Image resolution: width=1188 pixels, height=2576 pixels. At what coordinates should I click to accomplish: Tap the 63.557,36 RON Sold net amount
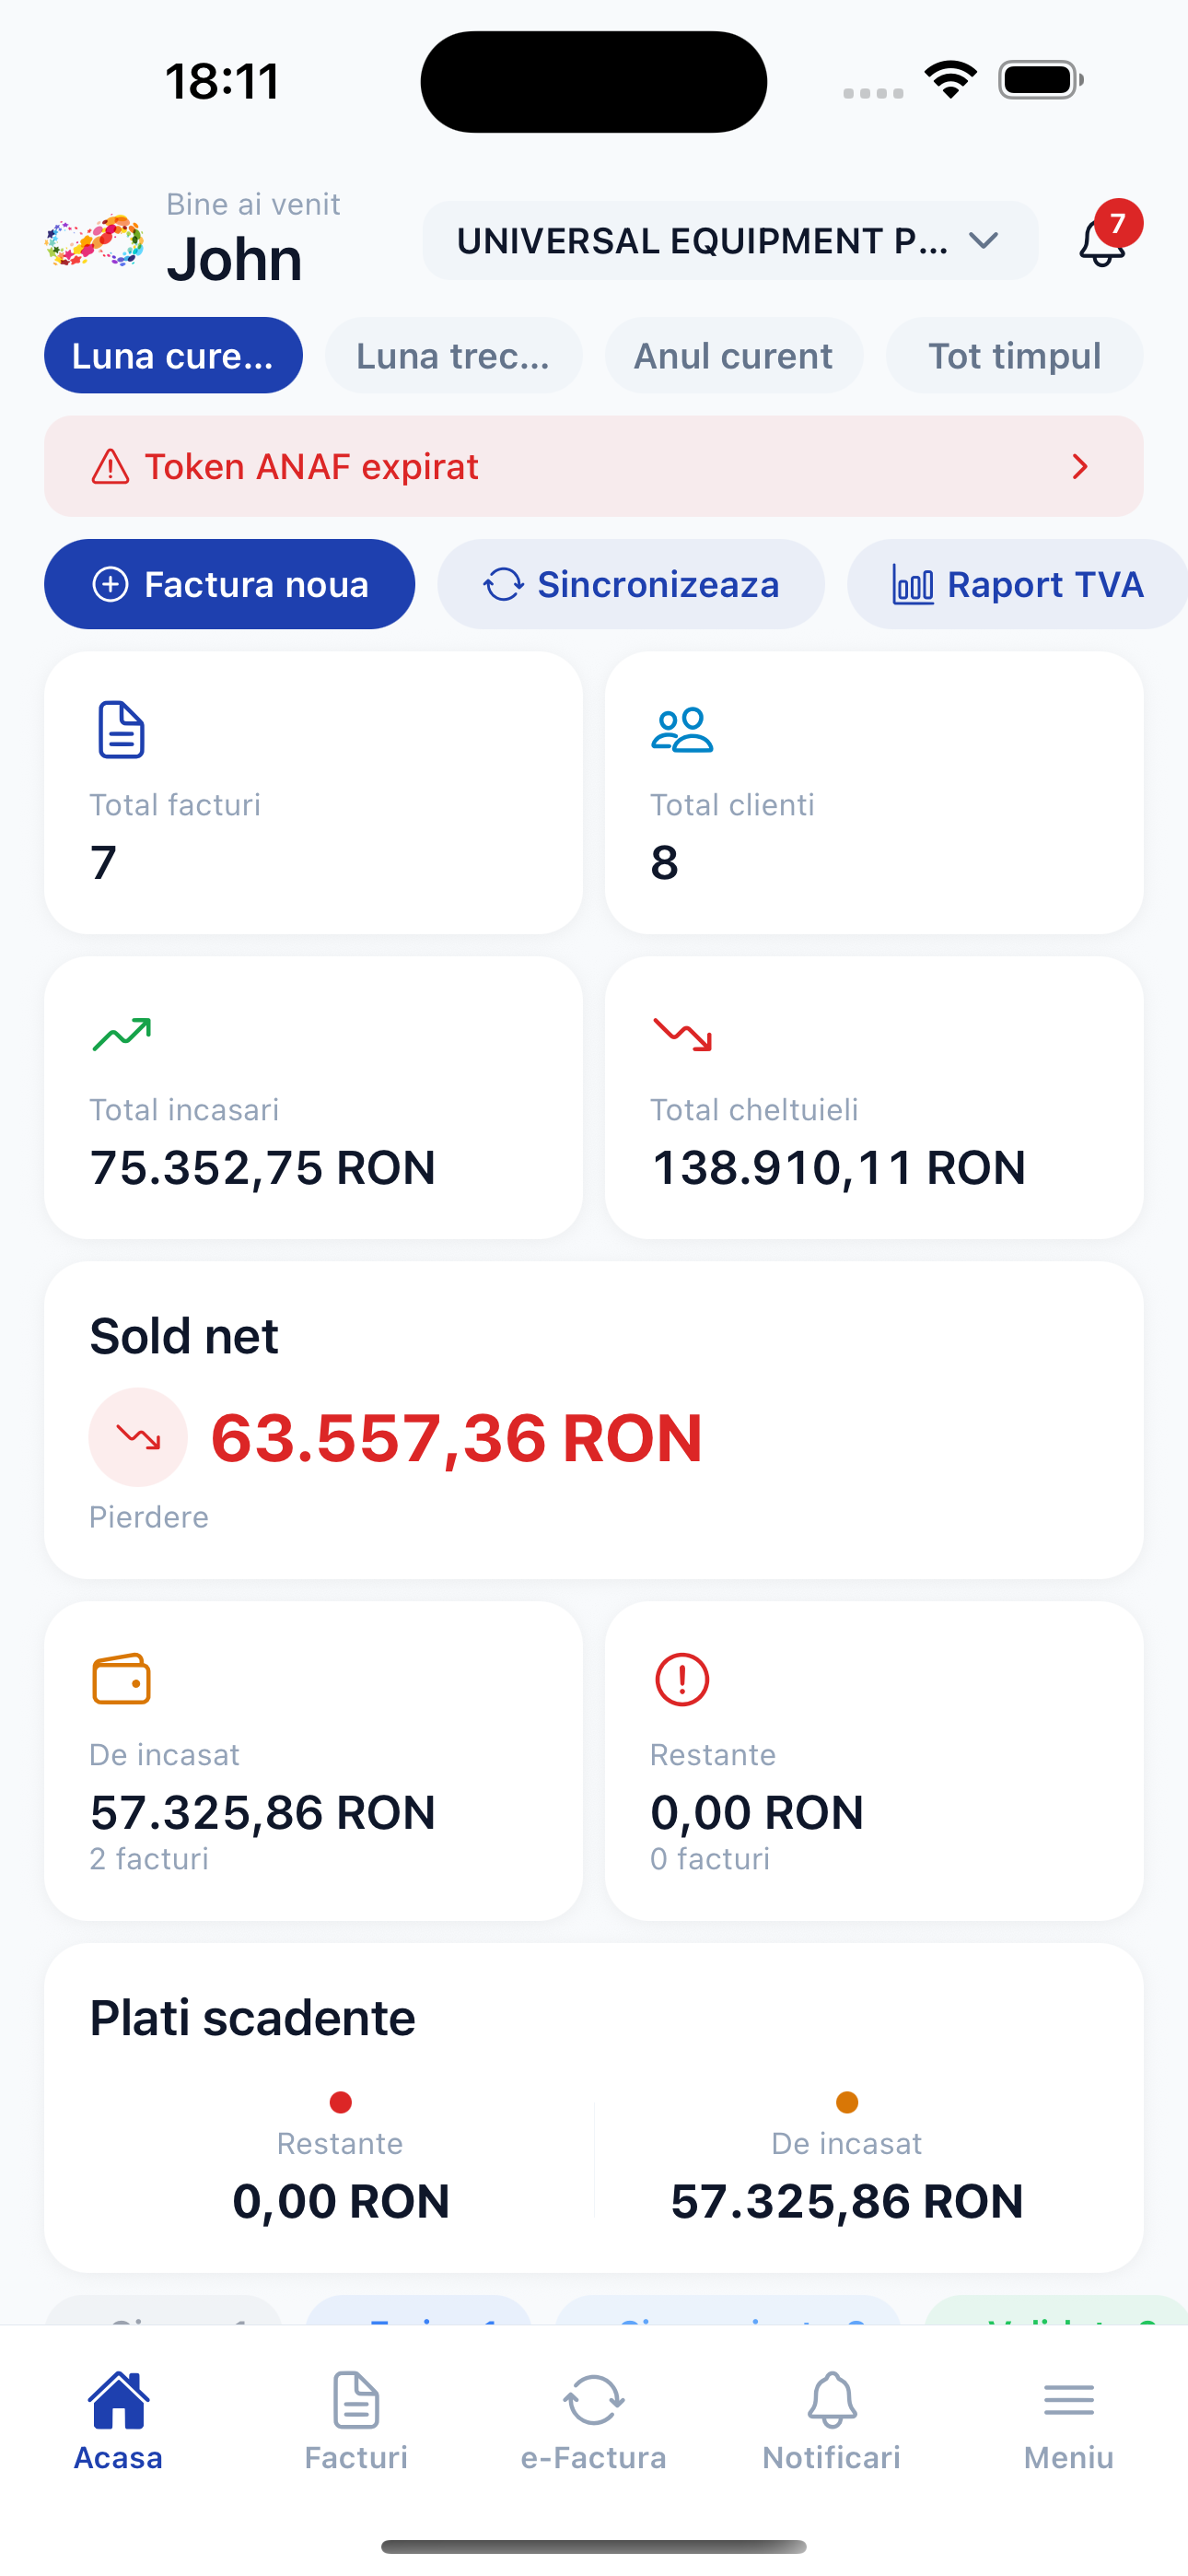[x=456, y=1438]
